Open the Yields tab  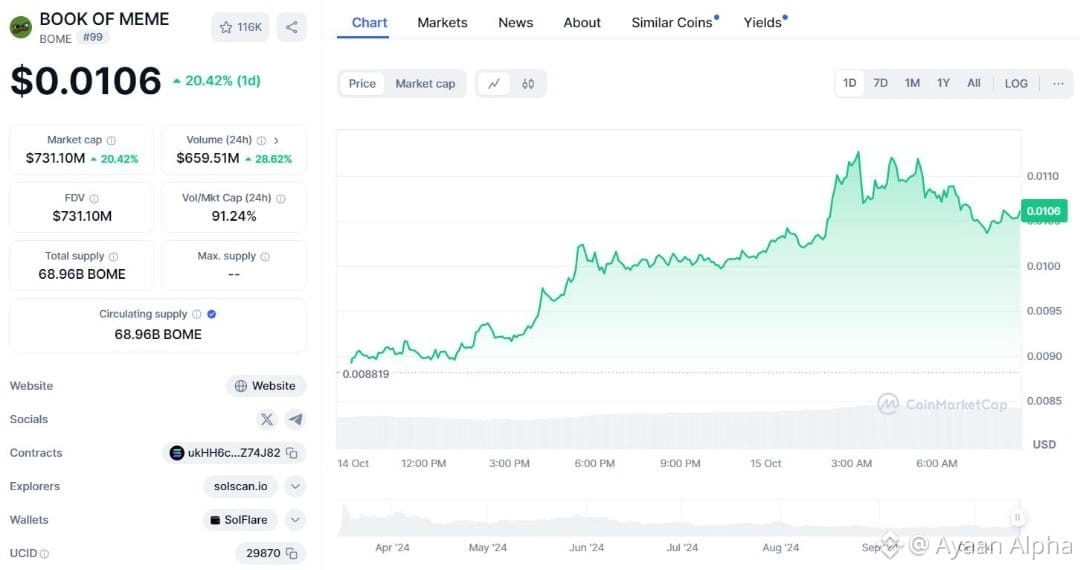coord(763,23)
